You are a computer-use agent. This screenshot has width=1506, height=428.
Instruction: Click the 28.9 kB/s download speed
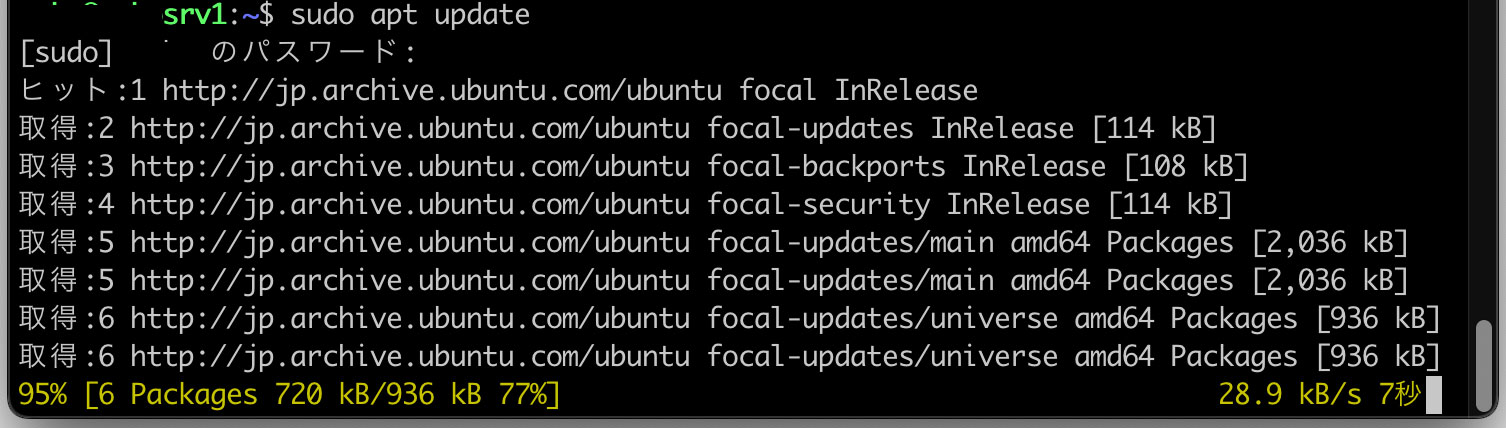tap(1290, 395)
